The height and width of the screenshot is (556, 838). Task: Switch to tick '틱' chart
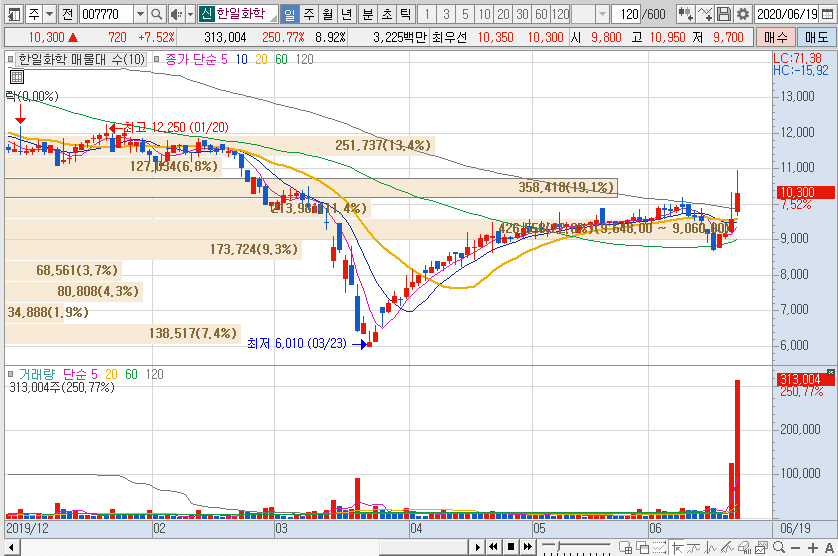pos(406,14)
